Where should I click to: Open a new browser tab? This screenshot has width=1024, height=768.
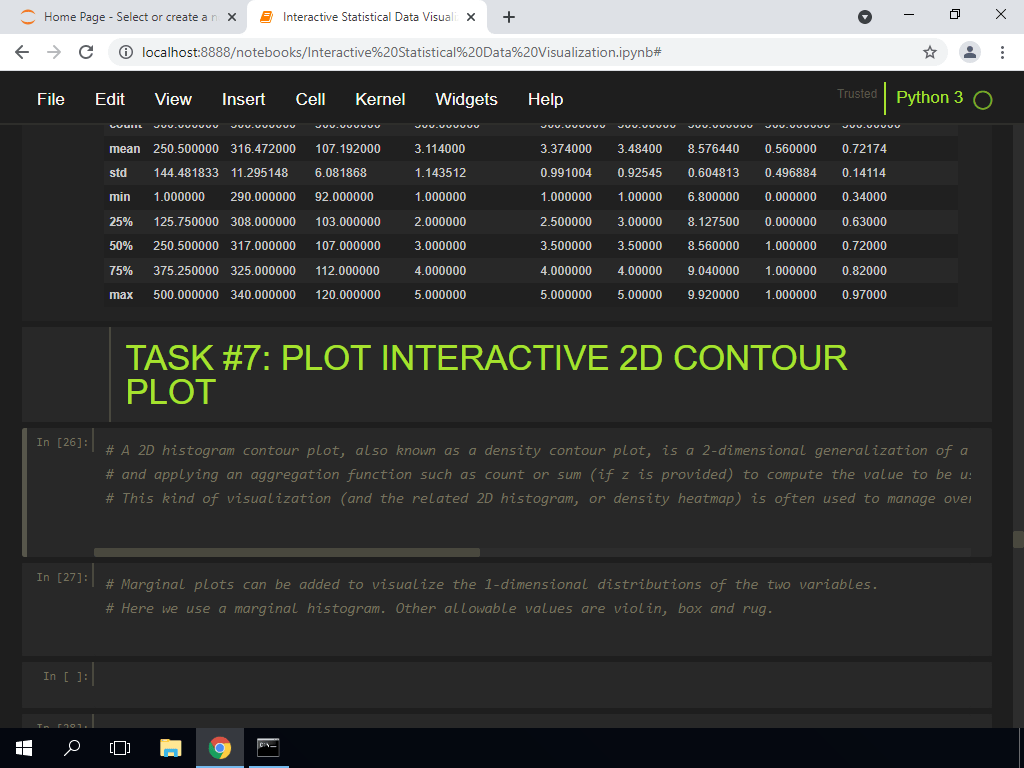[x=509, y=18]
